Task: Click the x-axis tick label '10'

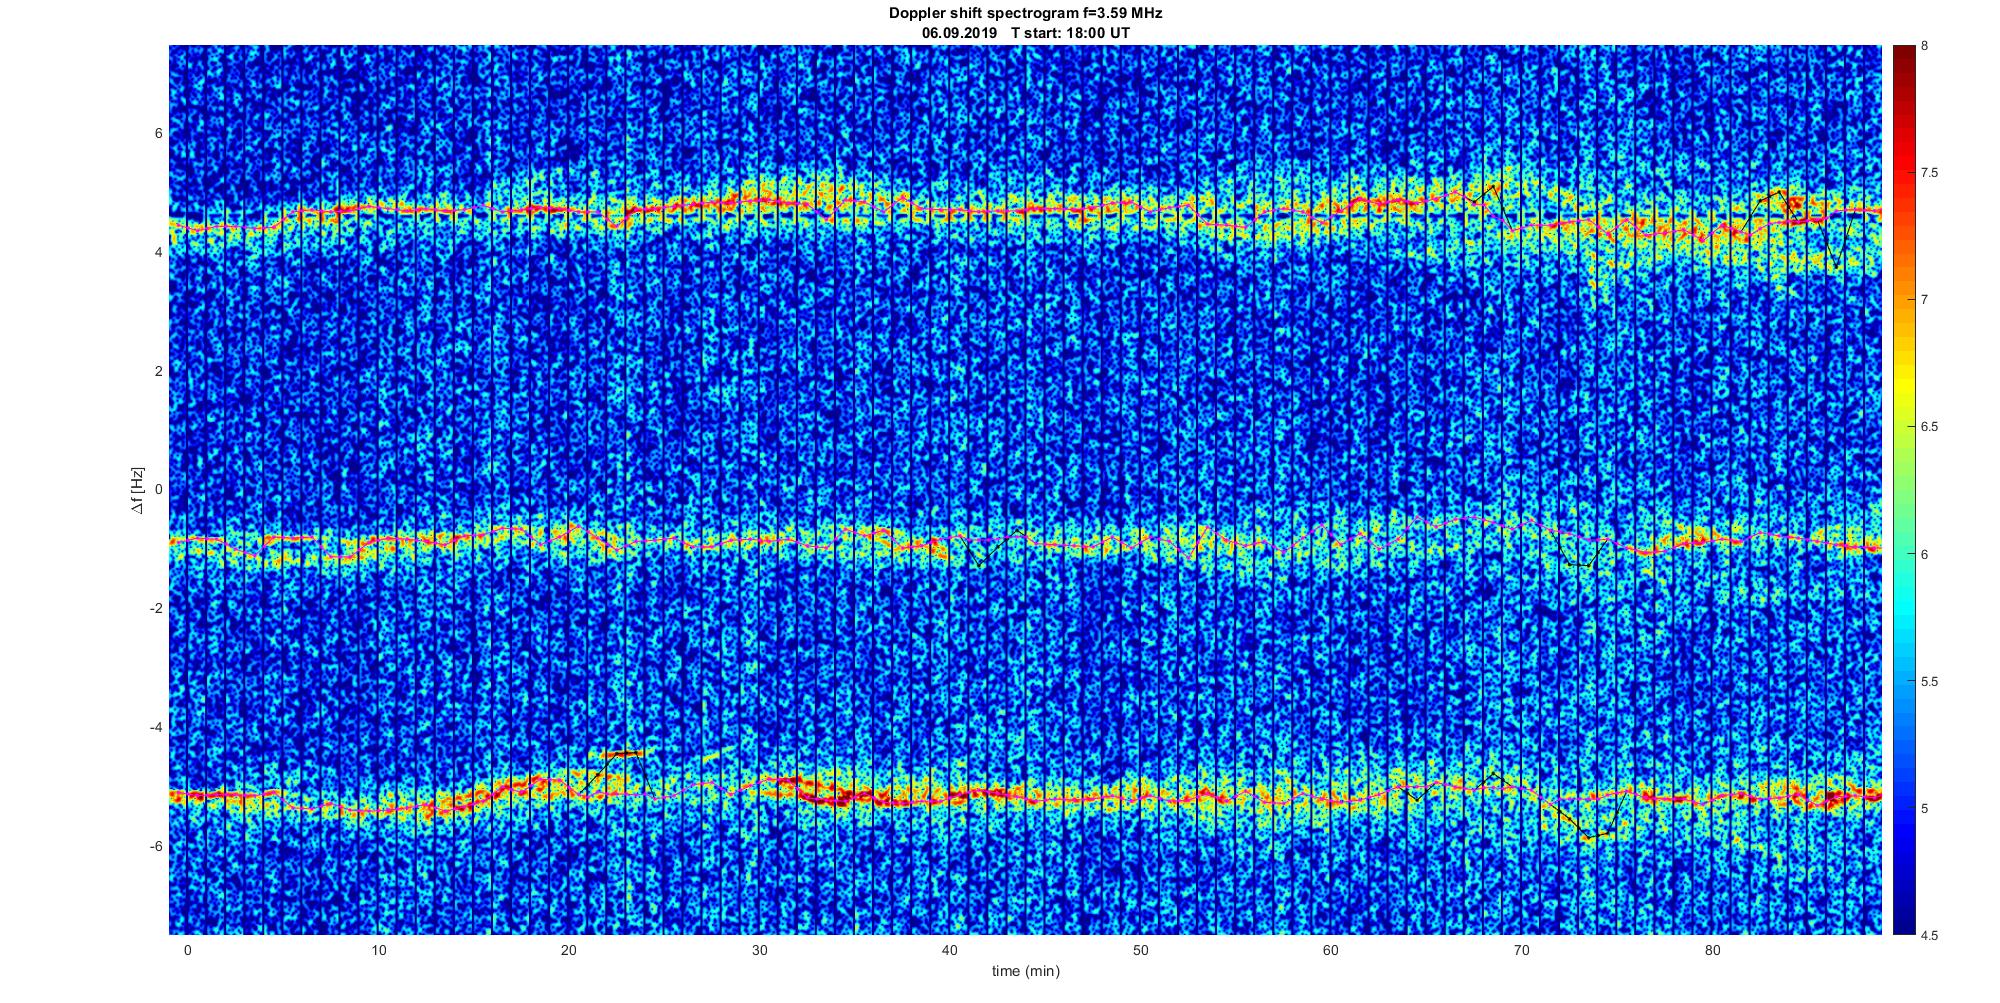Action: 378,950
